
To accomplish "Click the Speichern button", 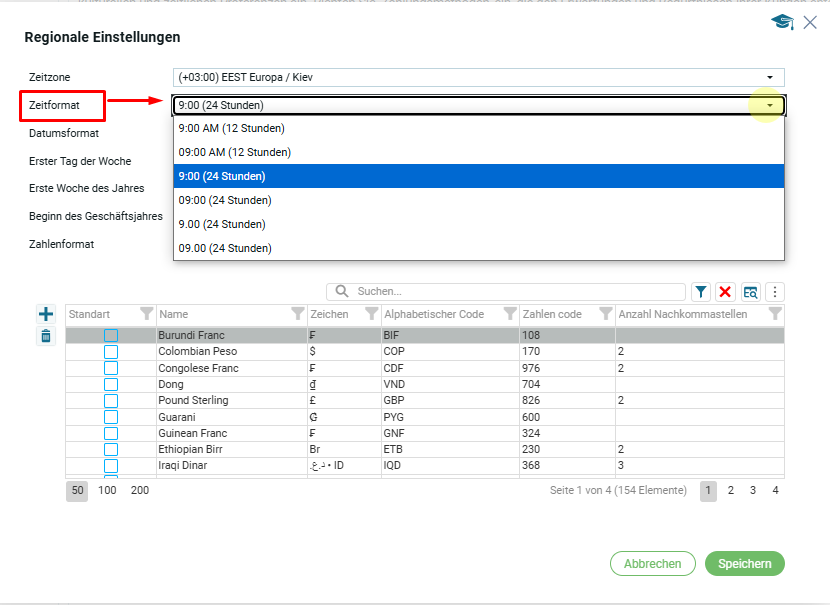I will click(x=744, y=564).
